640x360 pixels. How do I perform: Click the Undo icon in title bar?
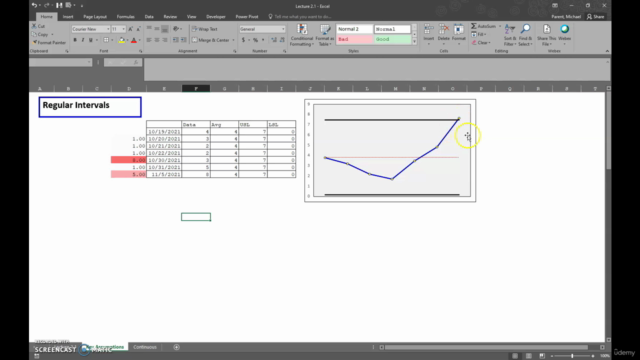coord(34,5)
